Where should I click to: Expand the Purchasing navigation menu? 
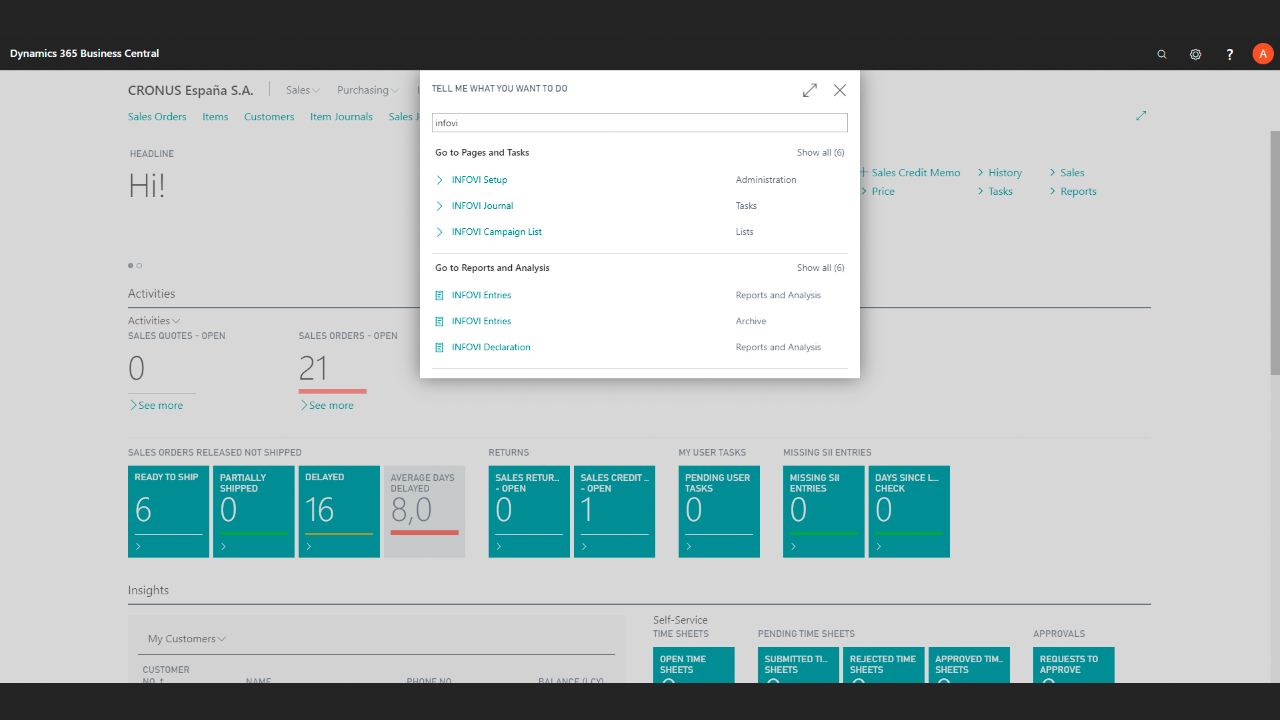(x=367, y=90)
